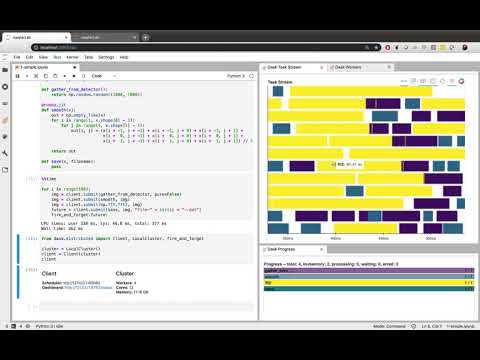Restart the kernel toolbar icon

(83, 76)
